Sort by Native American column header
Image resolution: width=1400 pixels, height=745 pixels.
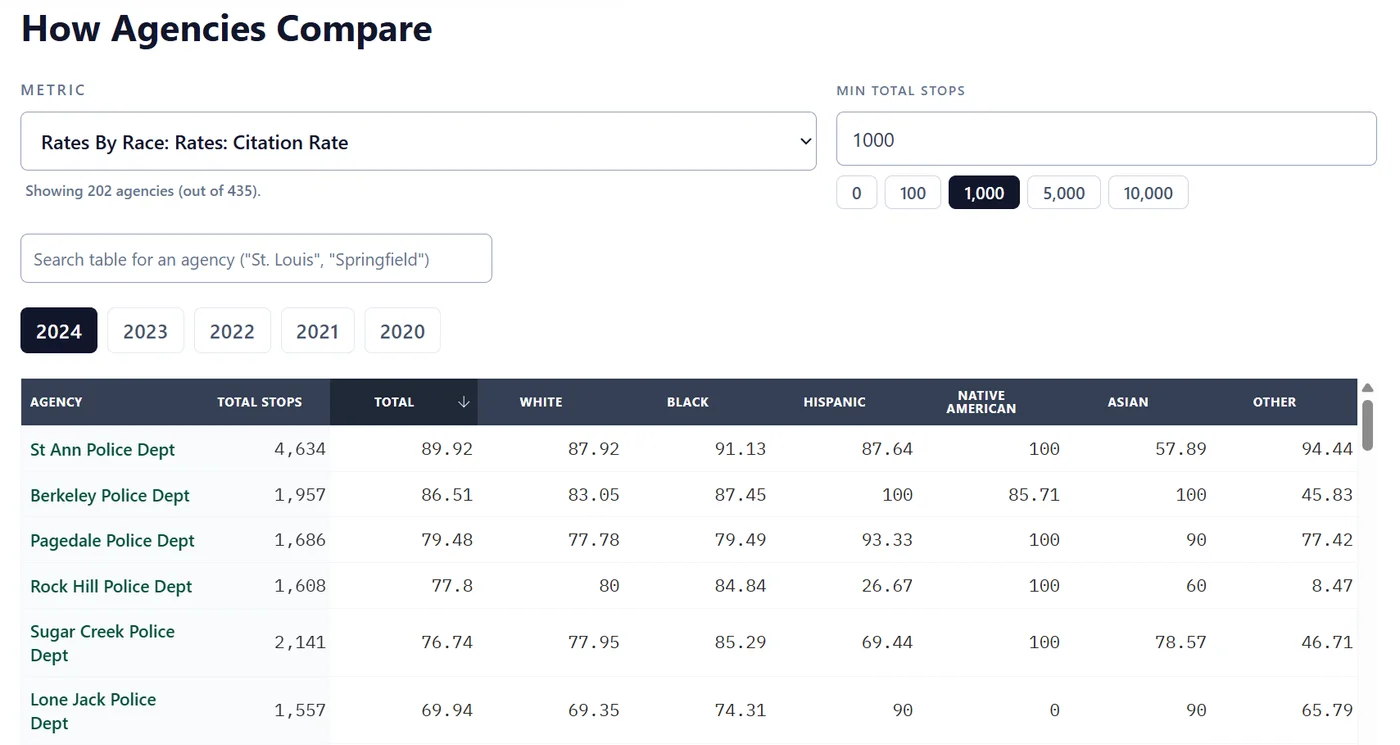[x=980, y=402]
